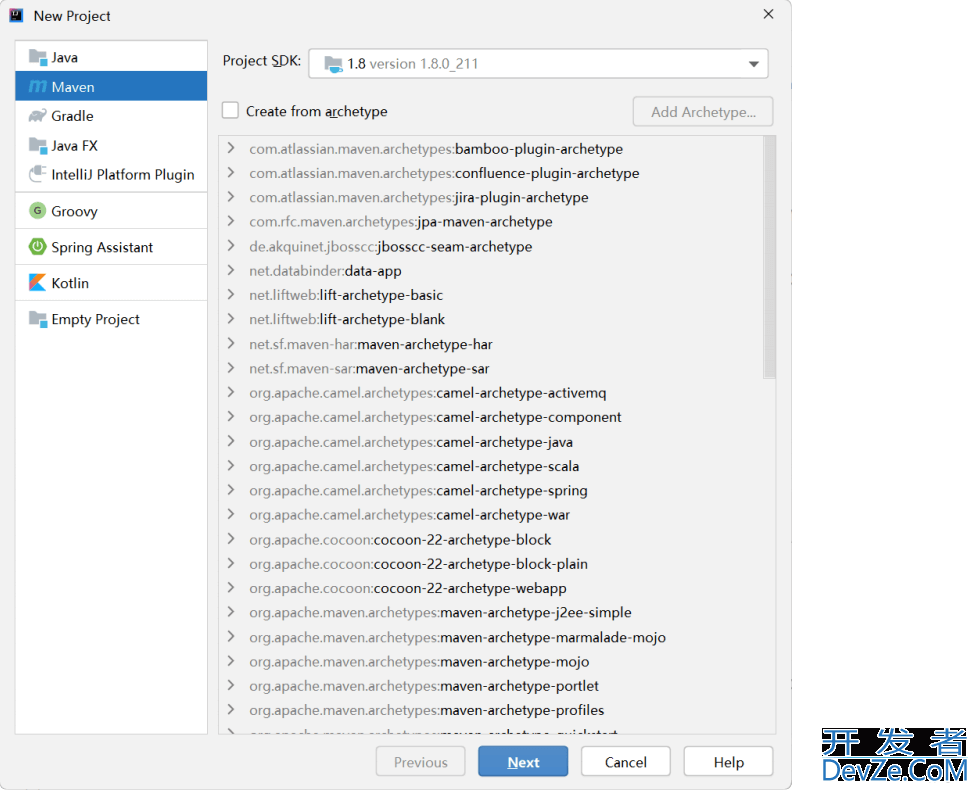
Task: Expand cocoon-22-archetype-block node
Action: click(x=231, y=539)
